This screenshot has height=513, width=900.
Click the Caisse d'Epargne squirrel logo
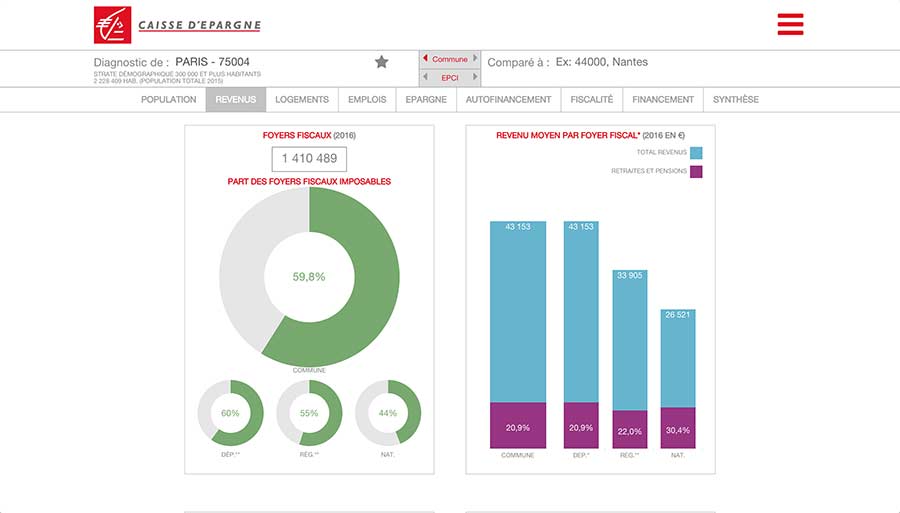(x=112, y=25)
